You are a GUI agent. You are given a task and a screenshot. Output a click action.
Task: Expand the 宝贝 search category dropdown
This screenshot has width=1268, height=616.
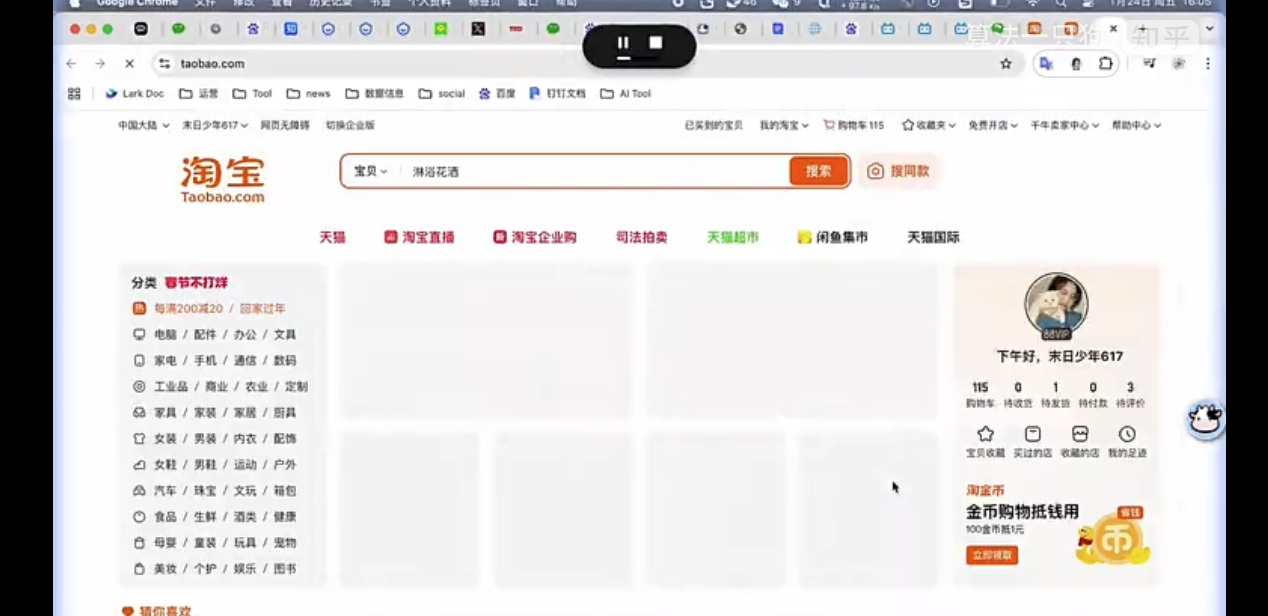[368, 171]
